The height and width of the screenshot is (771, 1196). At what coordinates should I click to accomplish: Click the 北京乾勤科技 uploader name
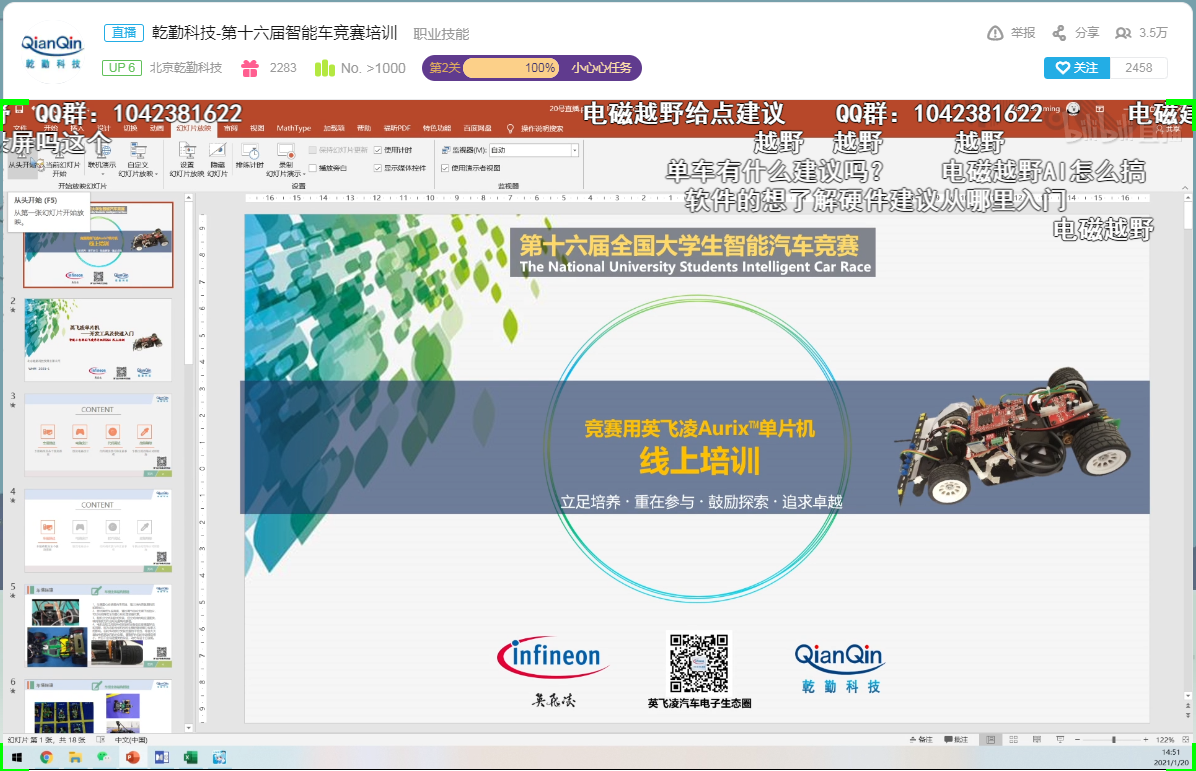[x=185, y=68]
